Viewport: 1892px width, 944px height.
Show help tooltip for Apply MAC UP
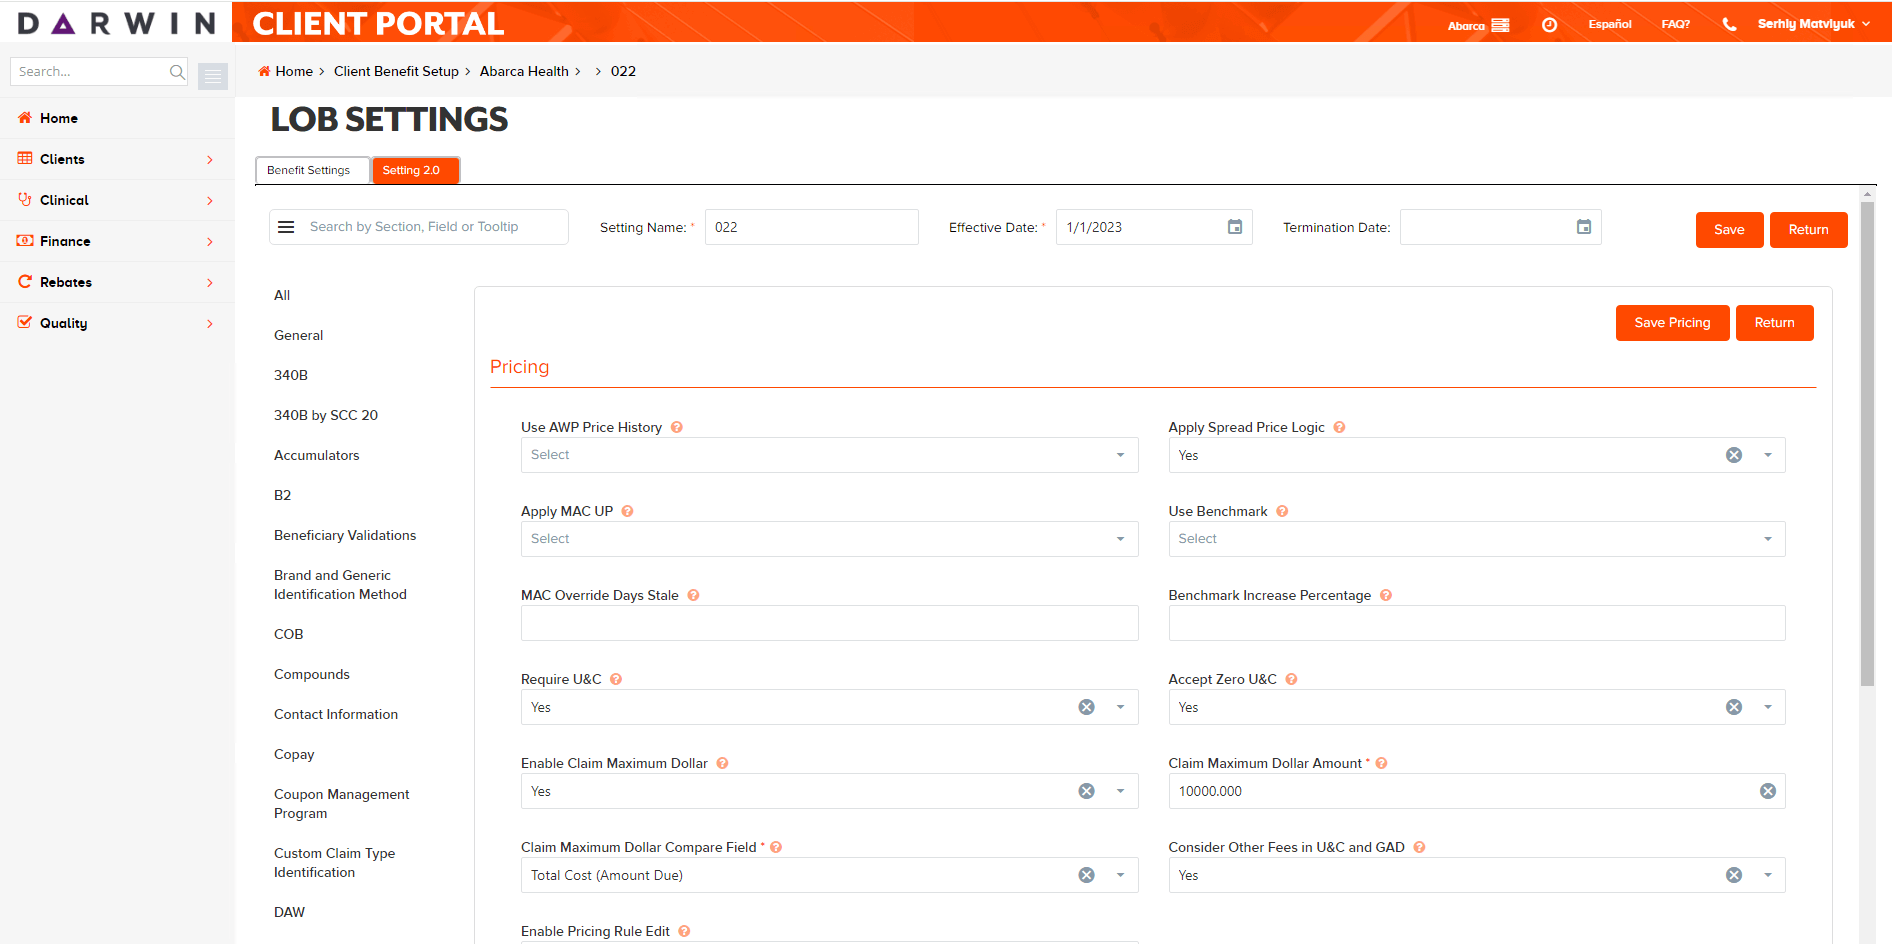[x=628, y=511]
